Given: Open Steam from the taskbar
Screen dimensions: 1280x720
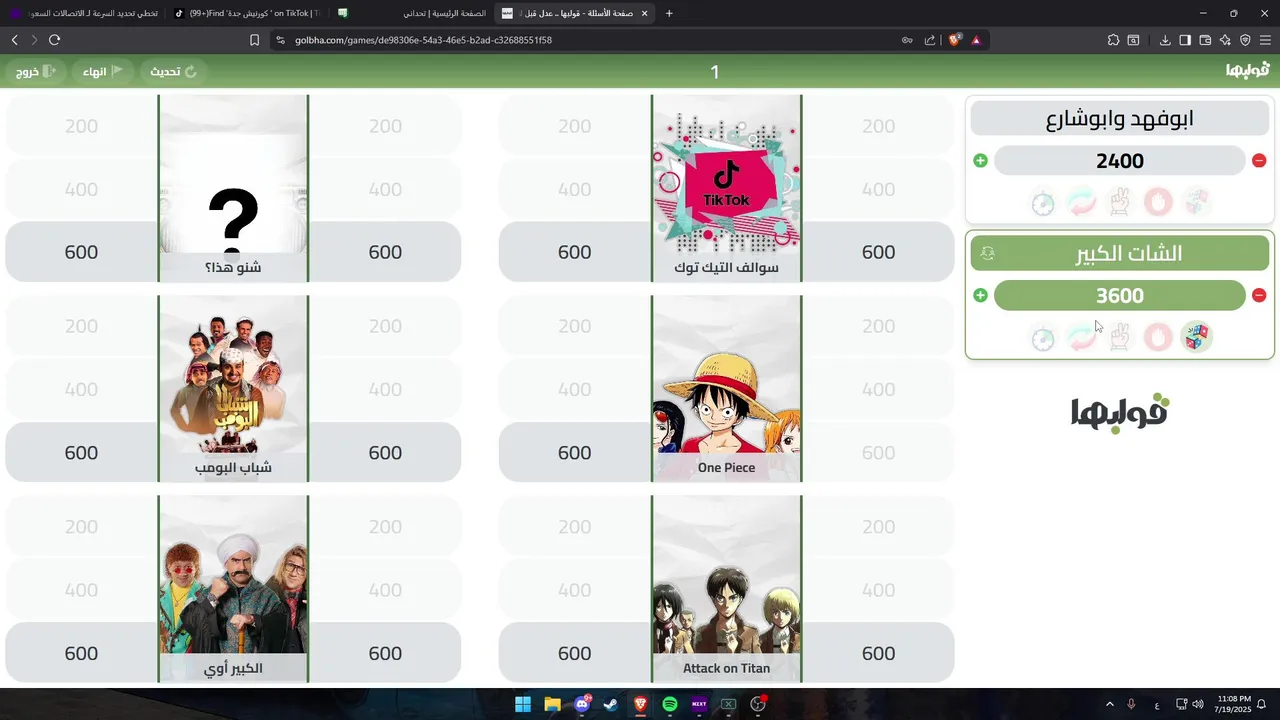Looking at the screenshot, I should point(611,704).
